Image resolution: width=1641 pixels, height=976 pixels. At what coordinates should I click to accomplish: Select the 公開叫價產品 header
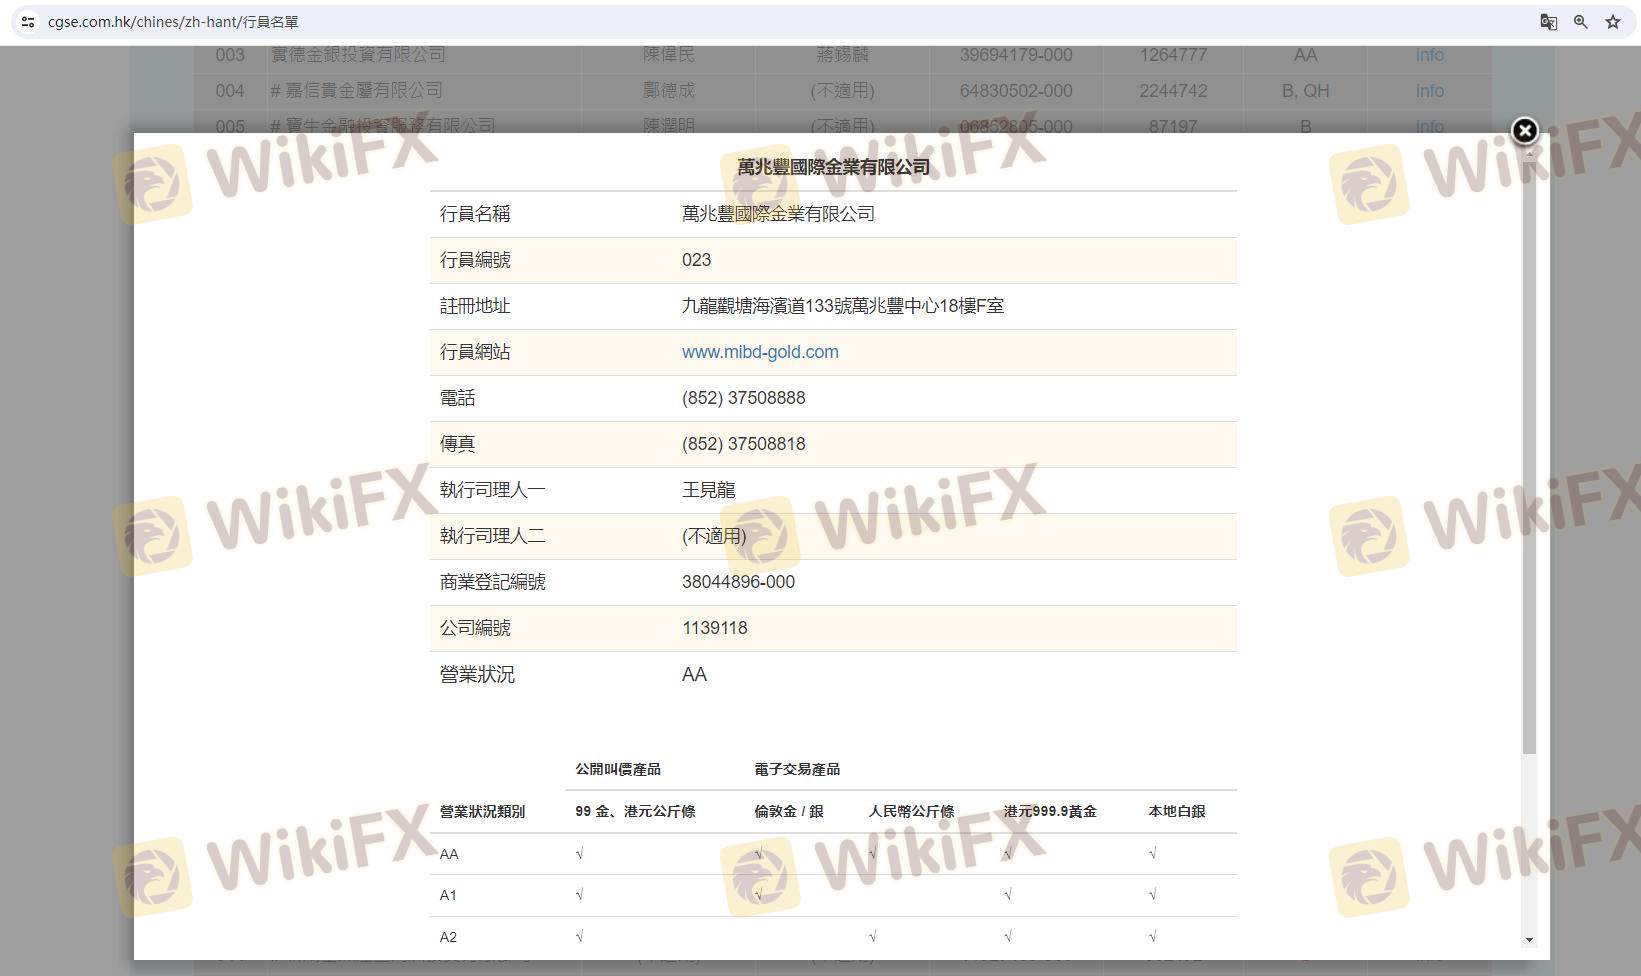click(618, 769)
